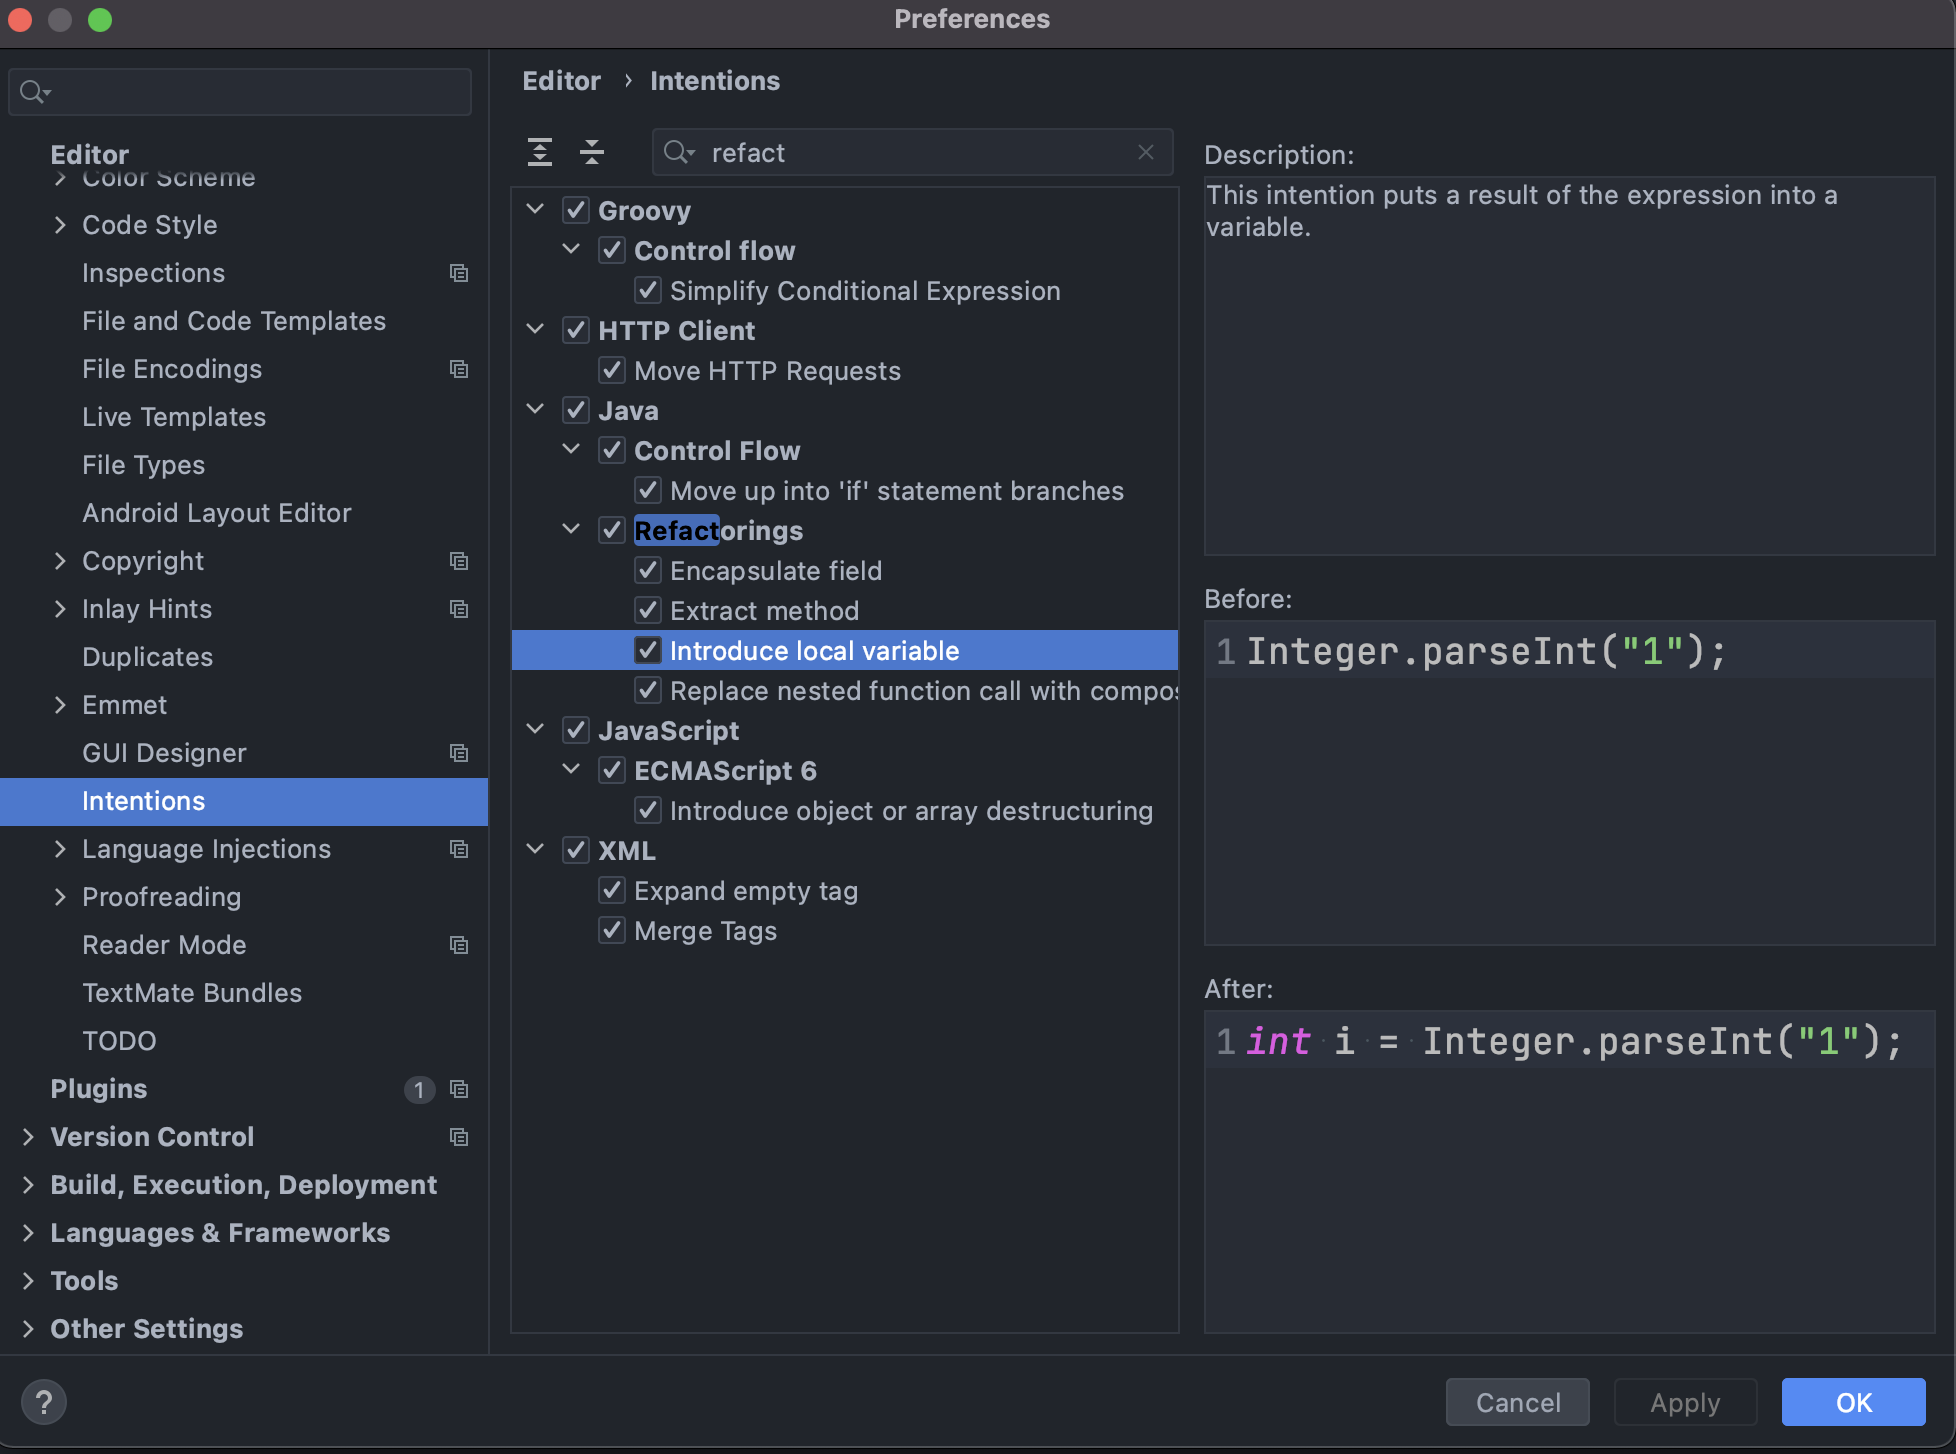The image size is (1956, 1454).
Task: Disable the Encapsulate field intention
Action: coord(648,569)
